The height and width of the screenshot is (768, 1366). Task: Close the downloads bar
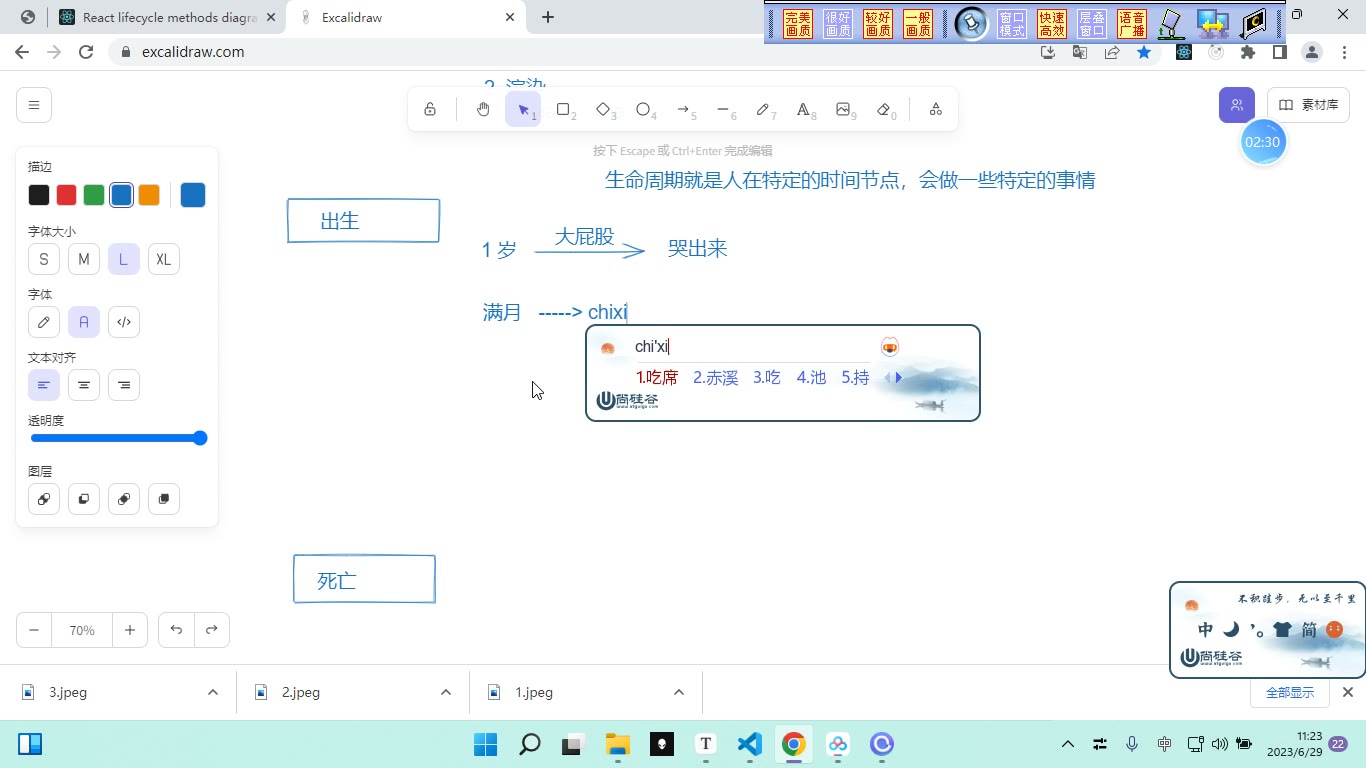[x=1347, y=692]
